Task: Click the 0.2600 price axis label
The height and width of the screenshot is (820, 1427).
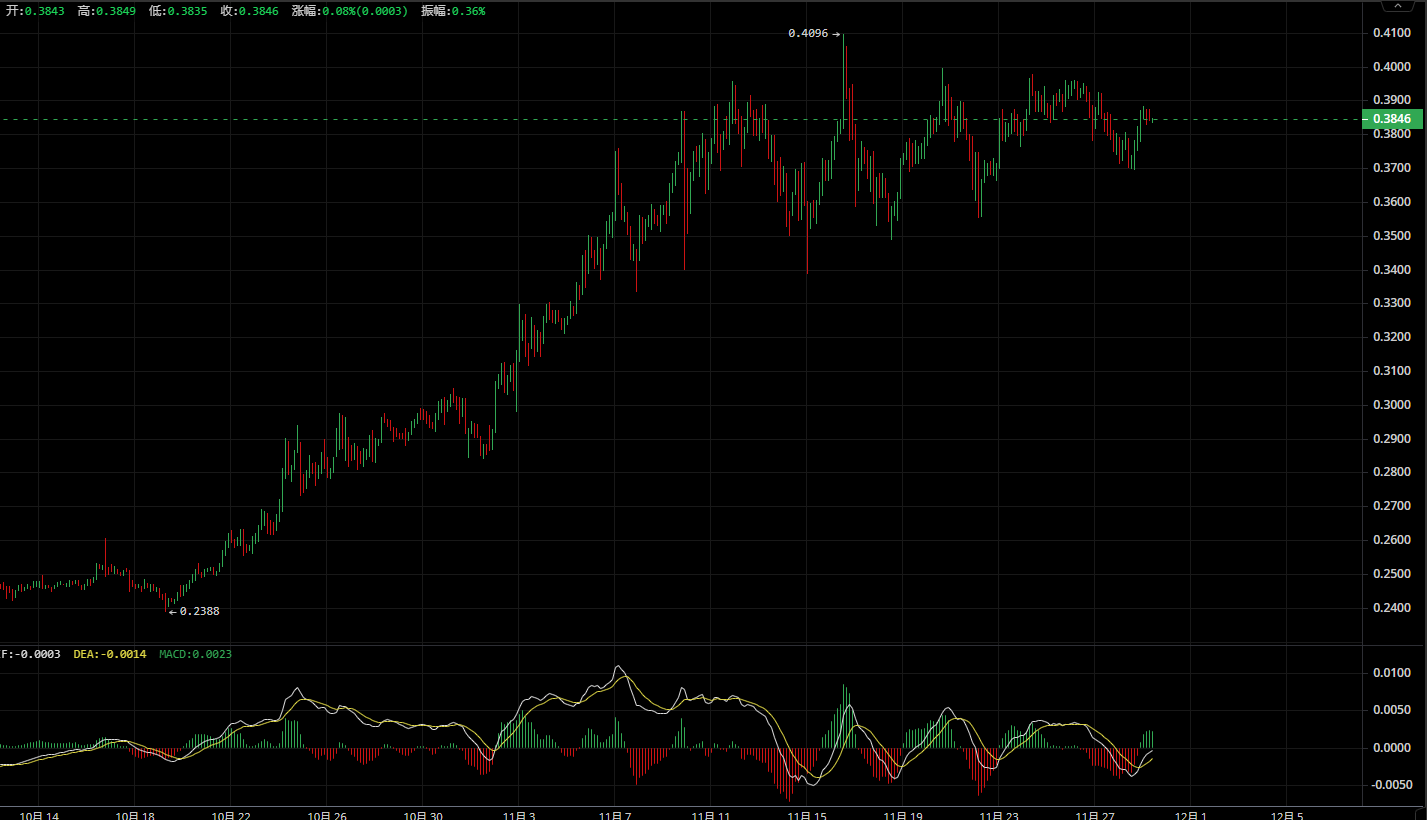Action: [1391, 540]
